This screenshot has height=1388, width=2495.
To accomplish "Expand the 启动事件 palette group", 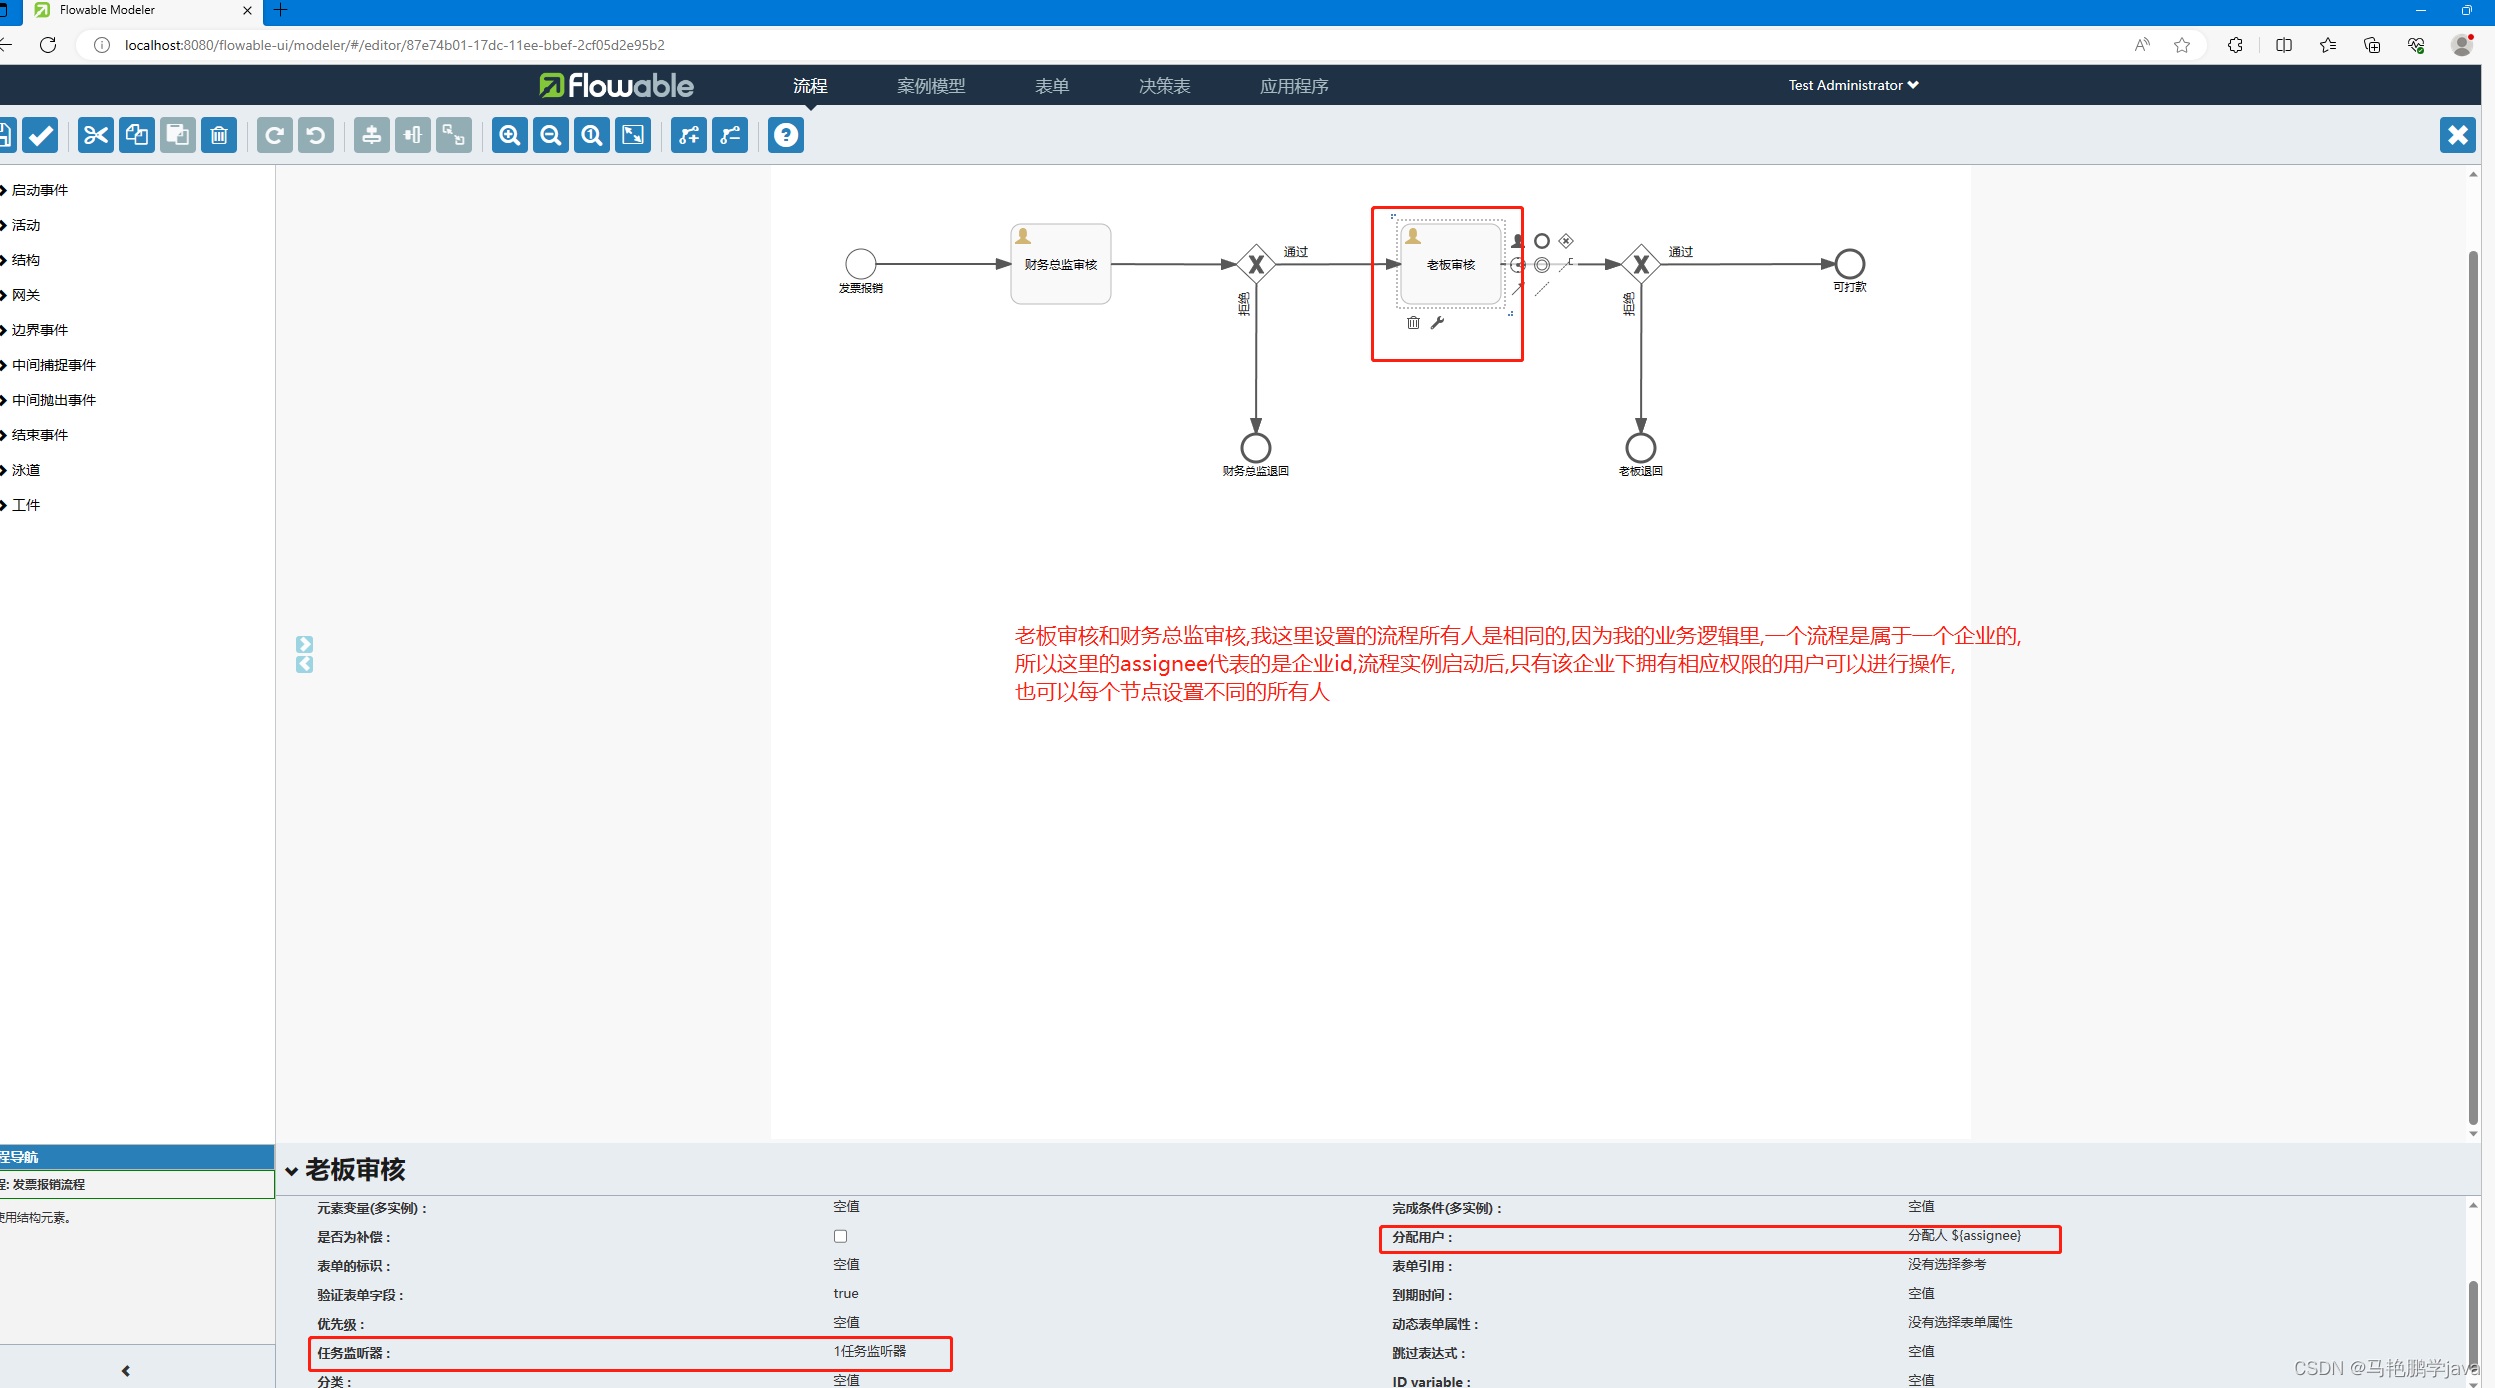I will (40, 190).
